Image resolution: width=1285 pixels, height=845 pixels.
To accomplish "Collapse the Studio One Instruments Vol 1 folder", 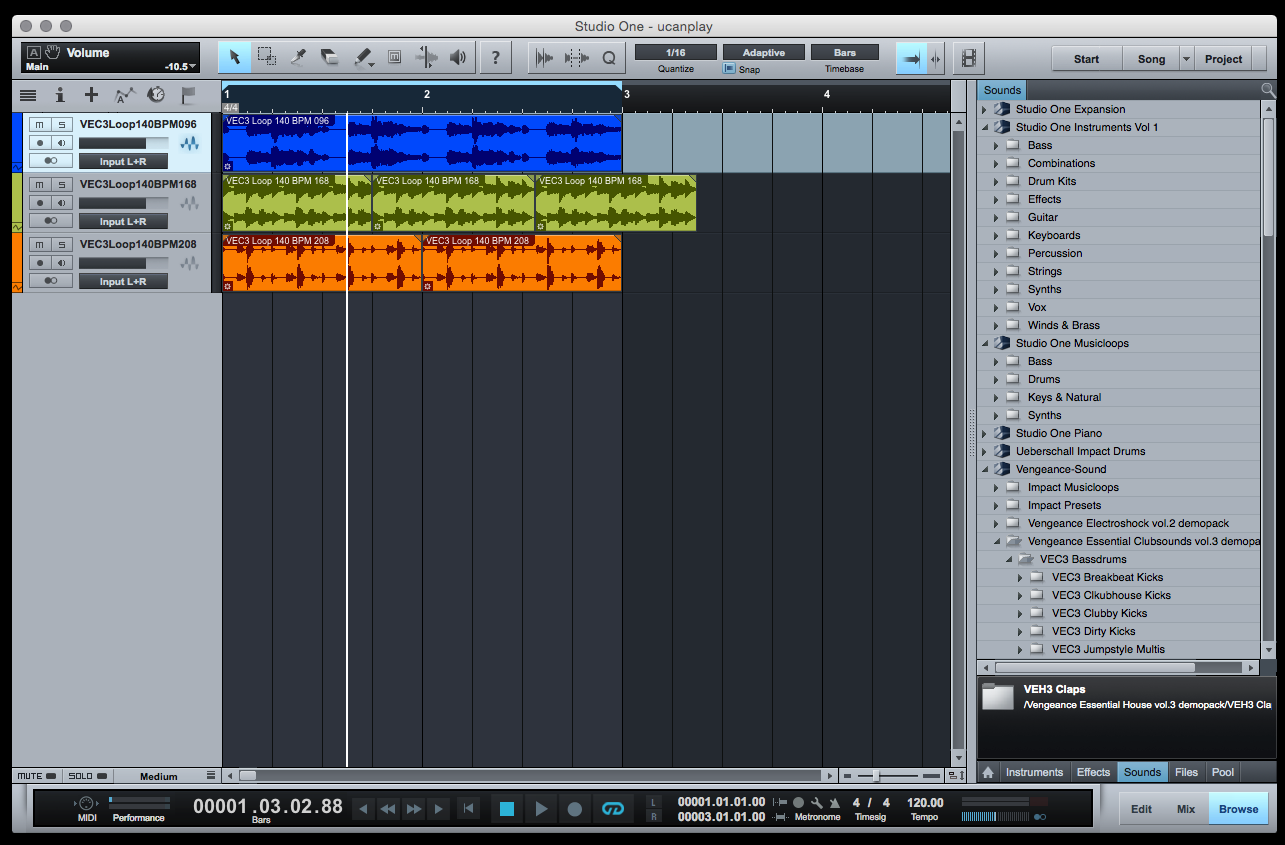I will click(x=984, y=127).
